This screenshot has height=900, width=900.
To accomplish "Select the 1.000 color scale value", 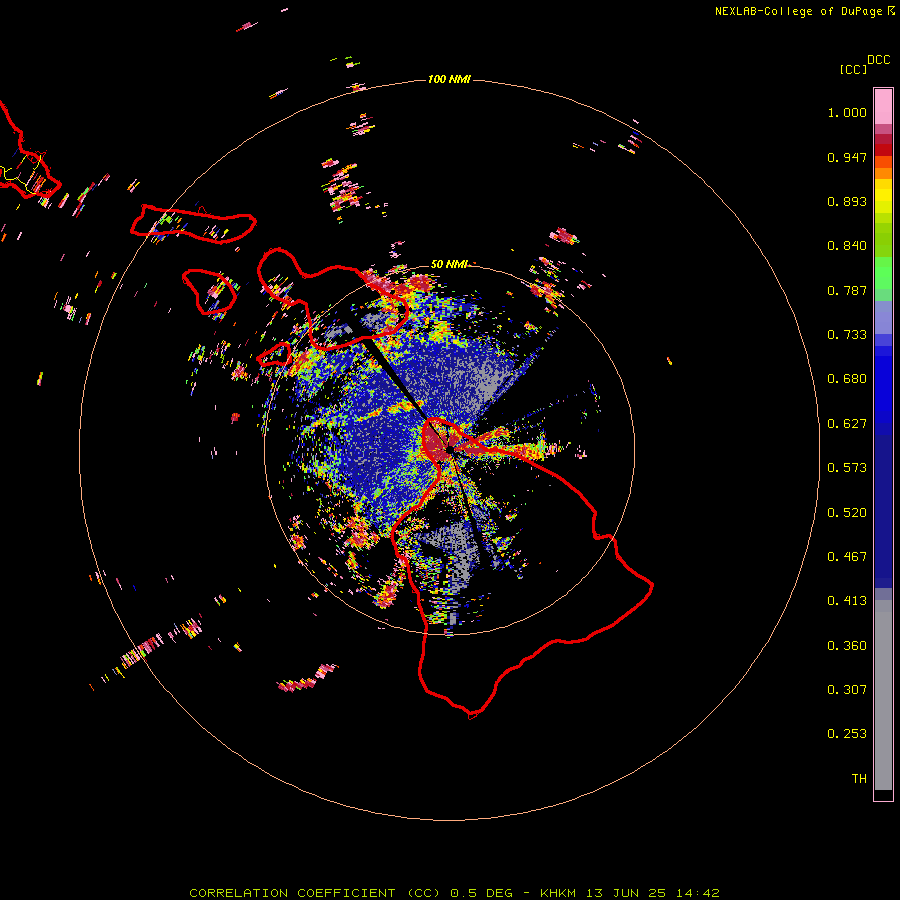I will point(847,112).
